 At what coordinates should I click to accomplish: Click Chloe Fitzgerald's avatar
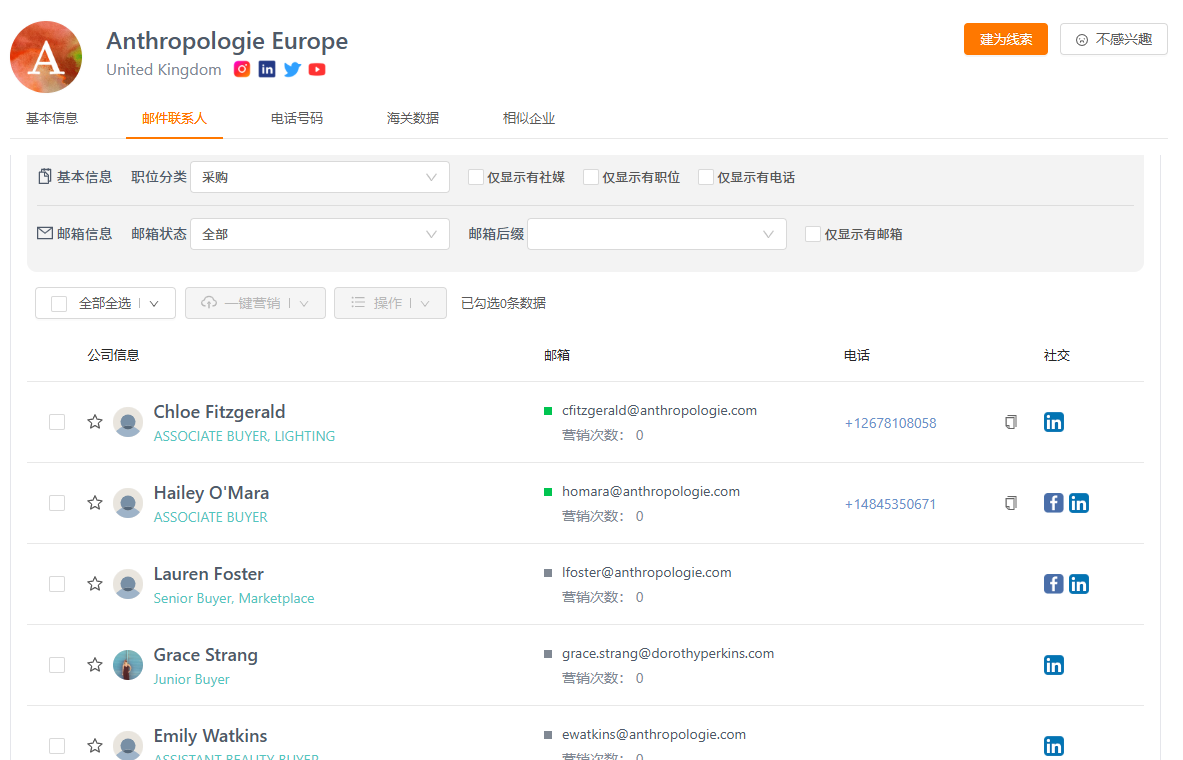coord(128,422)
